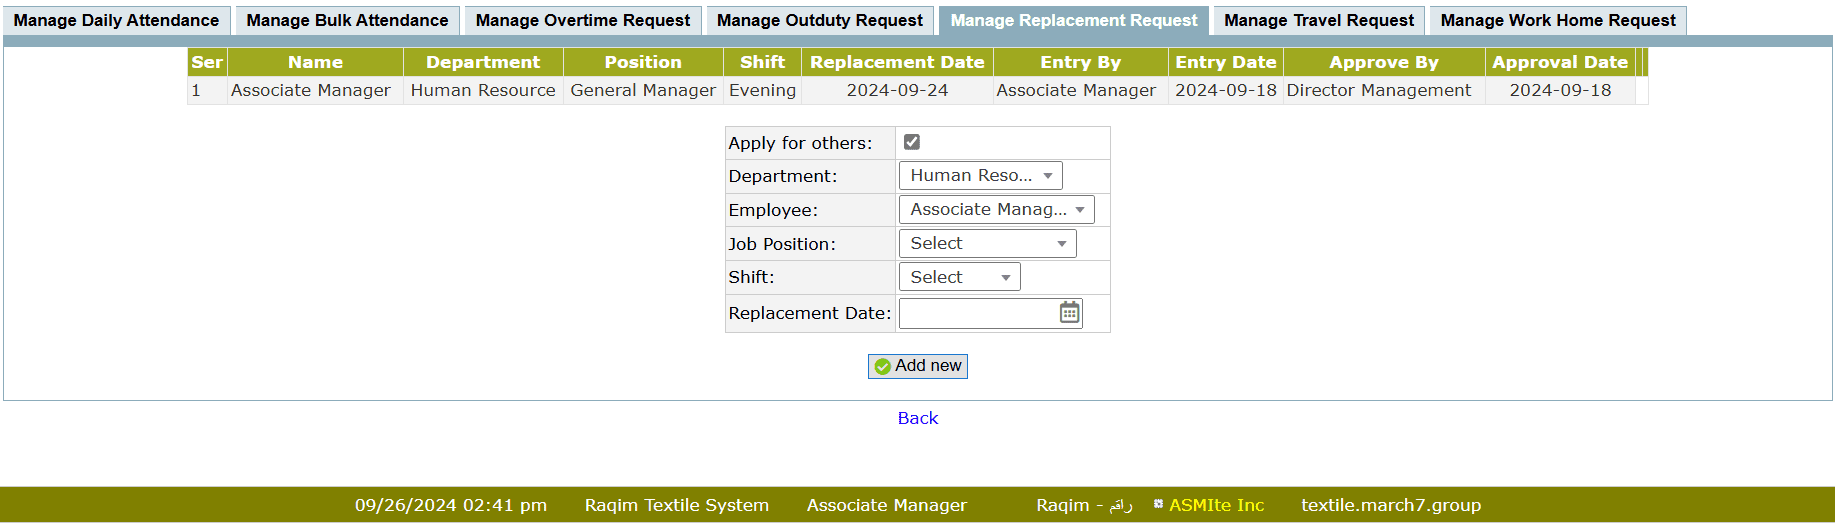
Task: Click the ASMIte Inc footer link
Action: point(1216,505)
